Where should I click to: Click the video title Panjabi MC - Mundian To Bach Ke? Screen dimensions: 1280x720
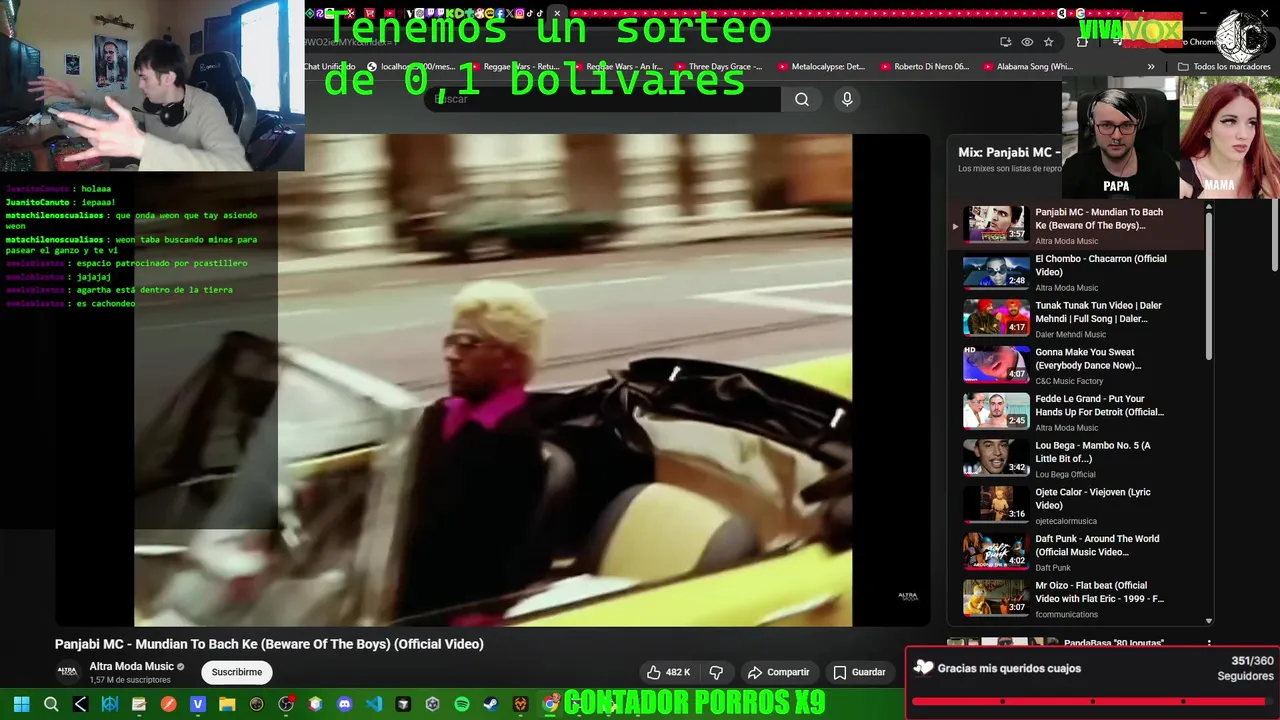tap(269, 644)
